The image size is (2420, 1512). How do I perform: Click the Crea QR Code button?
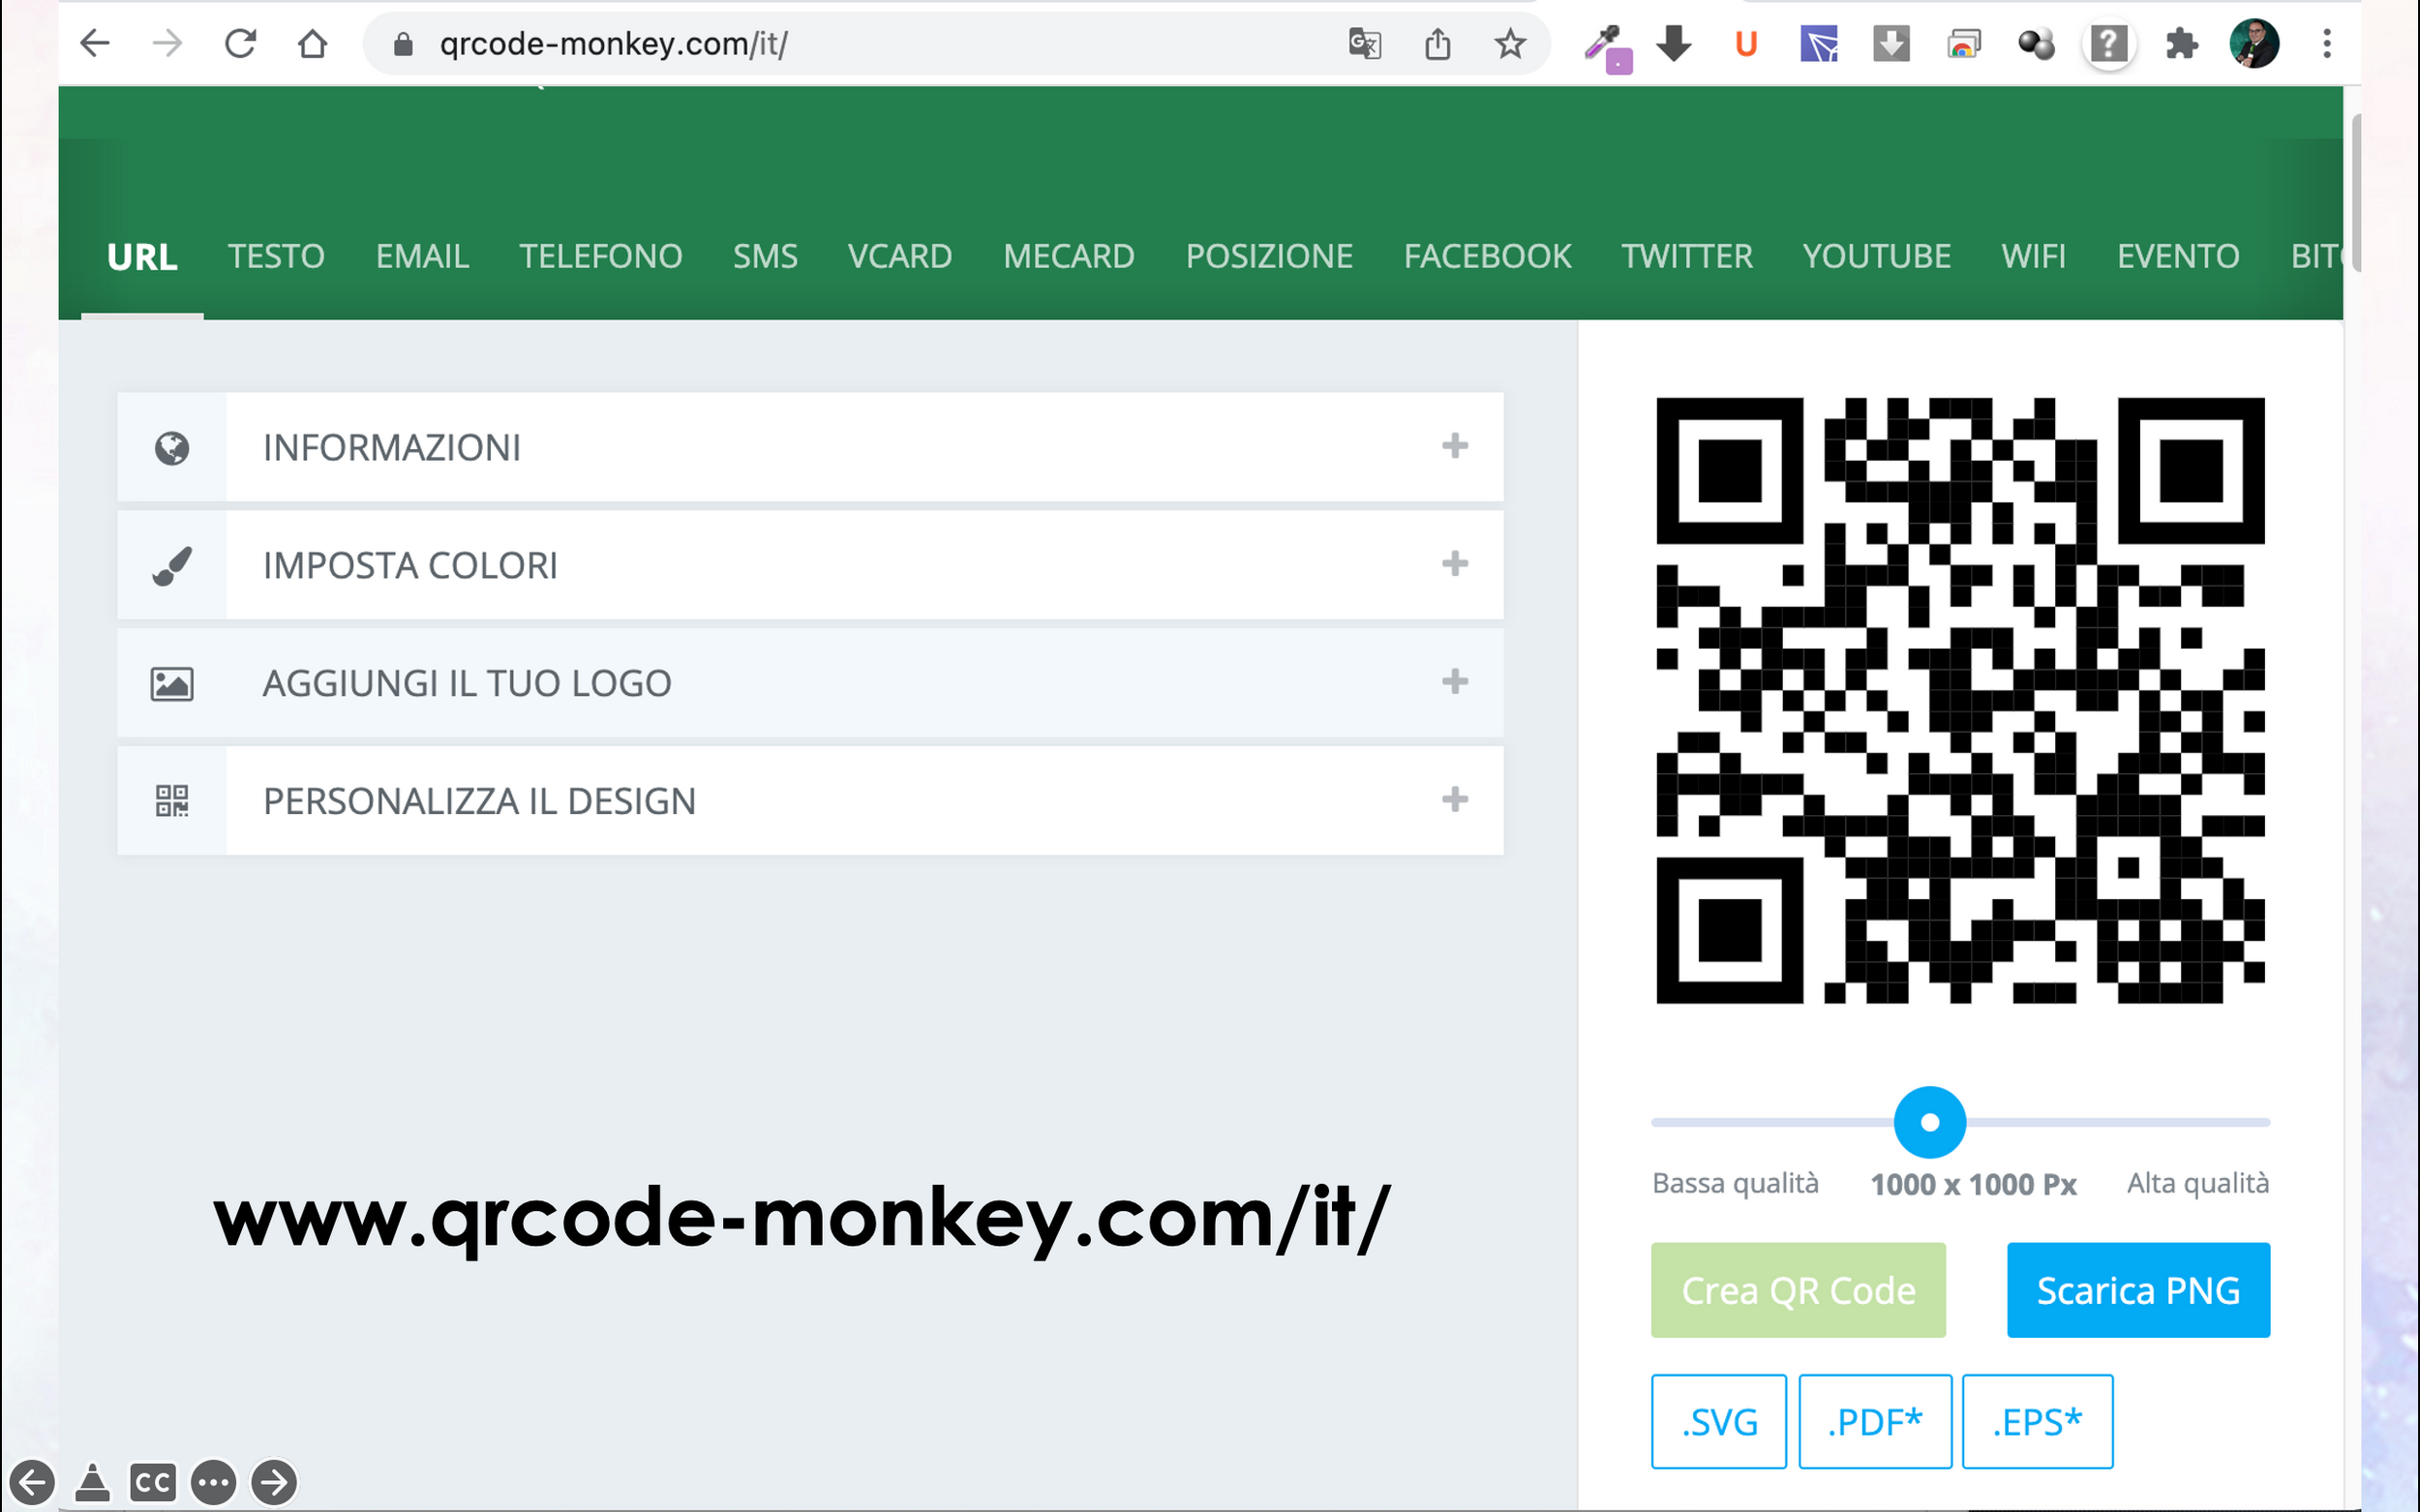click(1798, 1290)
